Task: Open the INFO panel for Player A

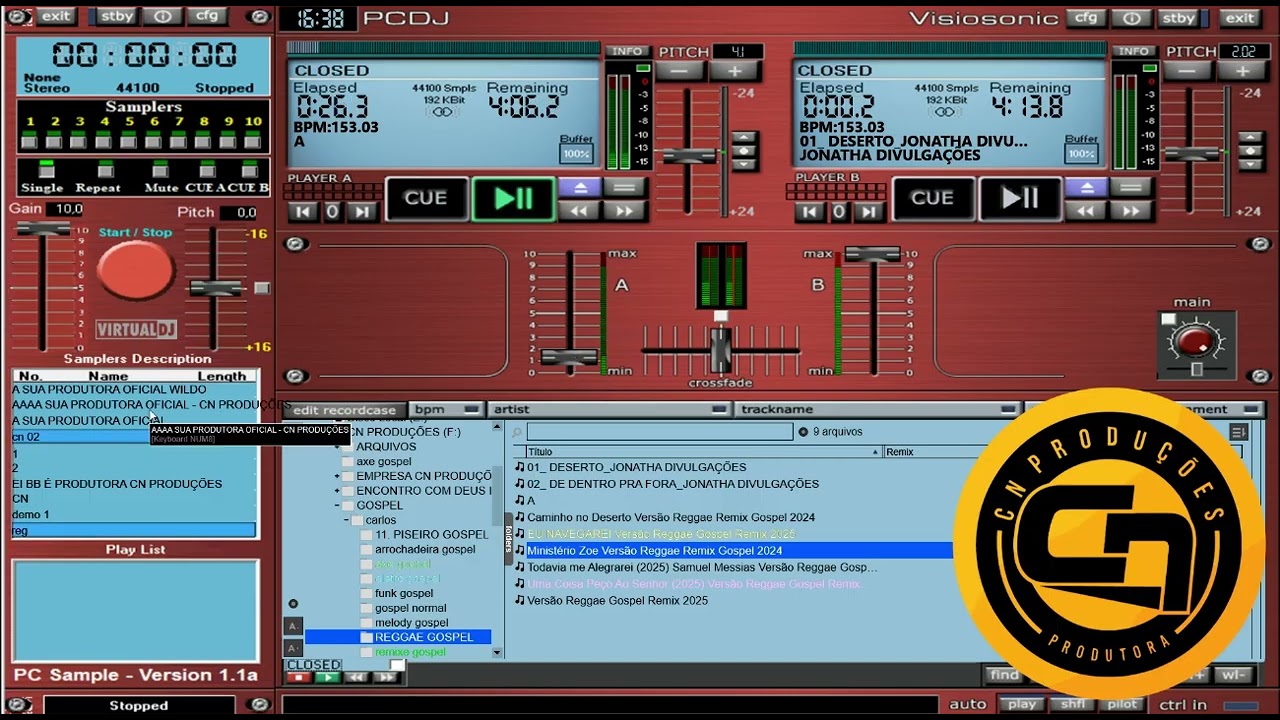Action: click(628, 51)
